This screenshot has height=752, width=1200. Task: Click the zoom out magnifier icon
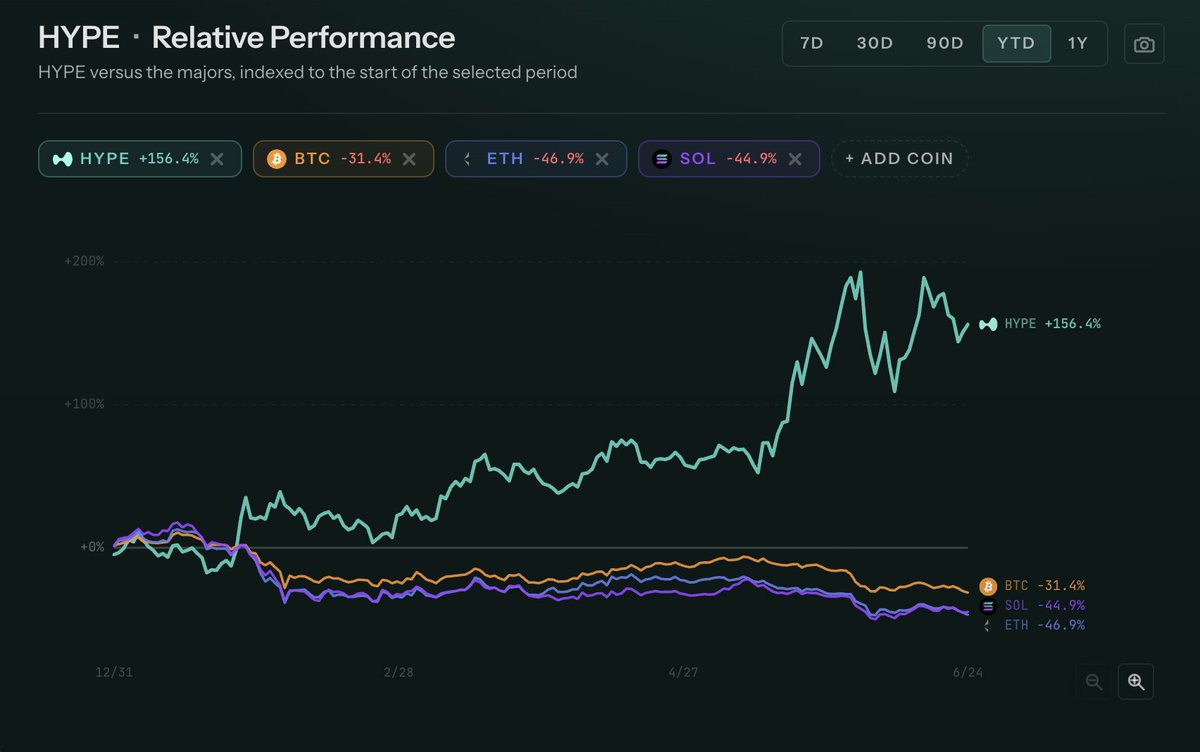1094,681
